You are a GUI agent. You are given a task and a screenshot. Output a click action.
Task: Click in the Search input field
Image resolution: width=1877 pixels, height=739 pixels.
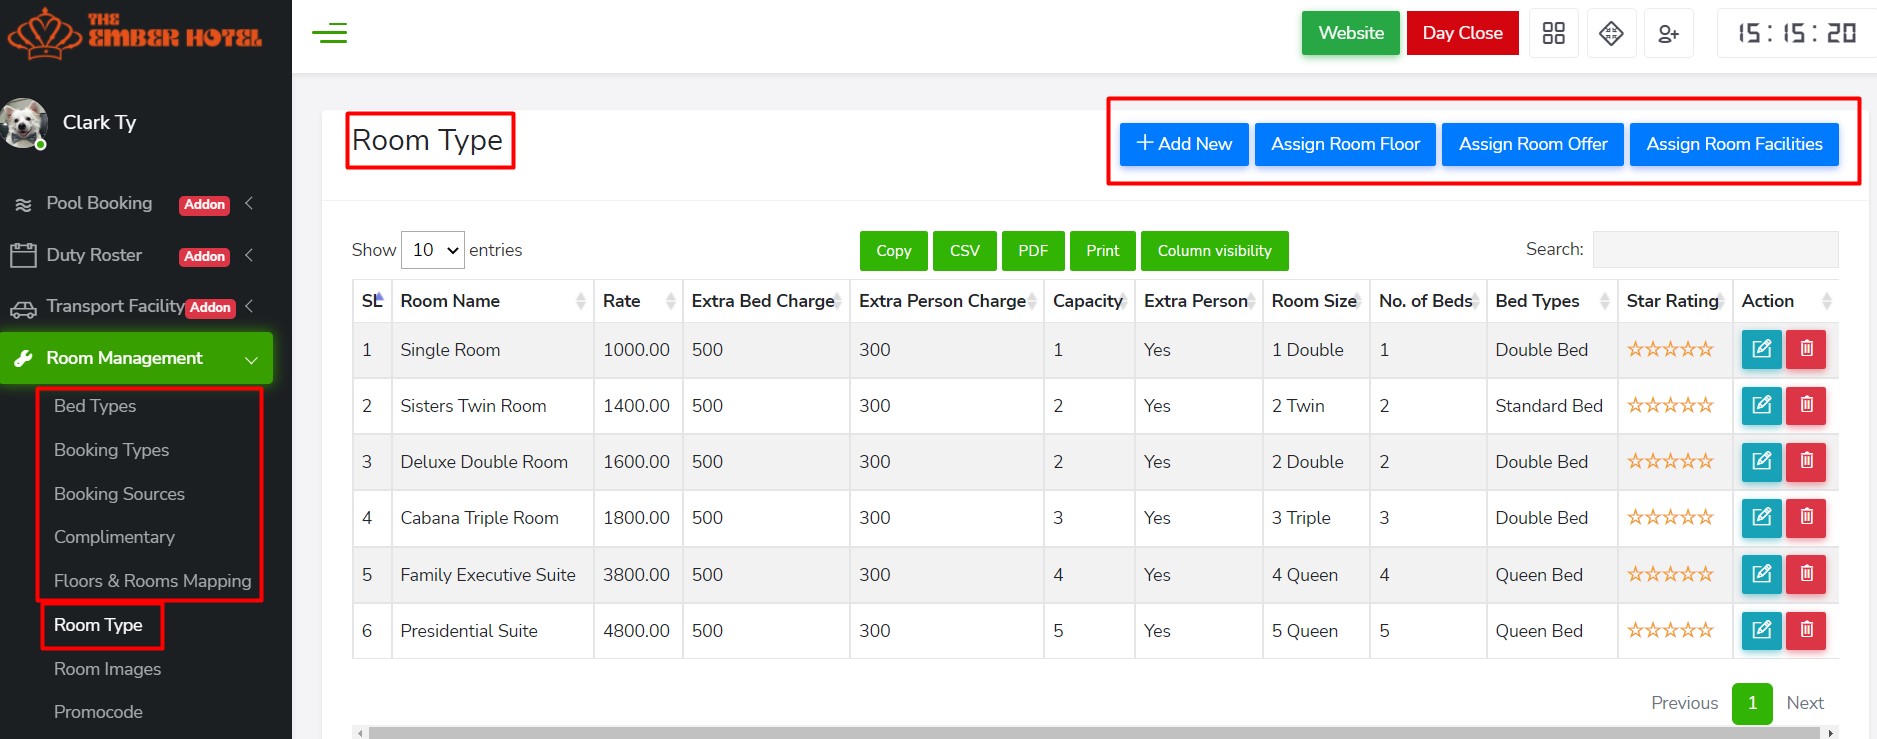point(1715,250)
